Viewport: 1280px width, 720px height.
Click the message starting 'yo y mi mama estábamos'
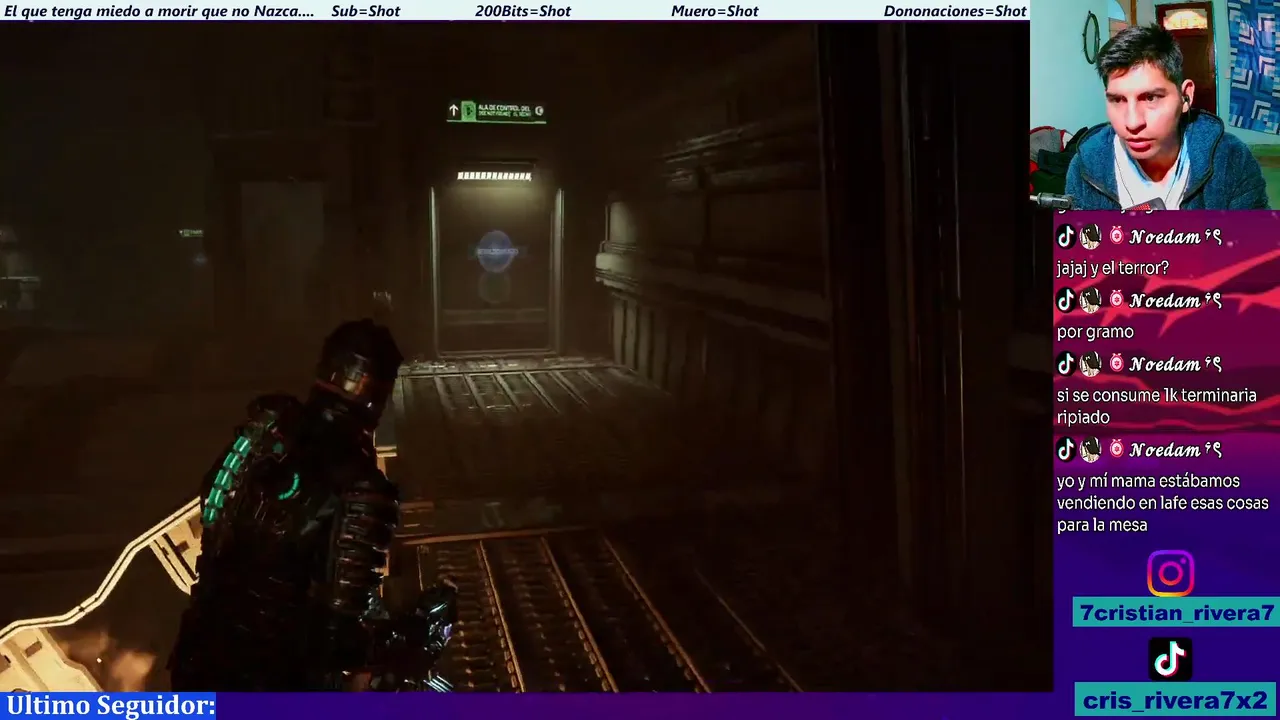point(1162,503)
